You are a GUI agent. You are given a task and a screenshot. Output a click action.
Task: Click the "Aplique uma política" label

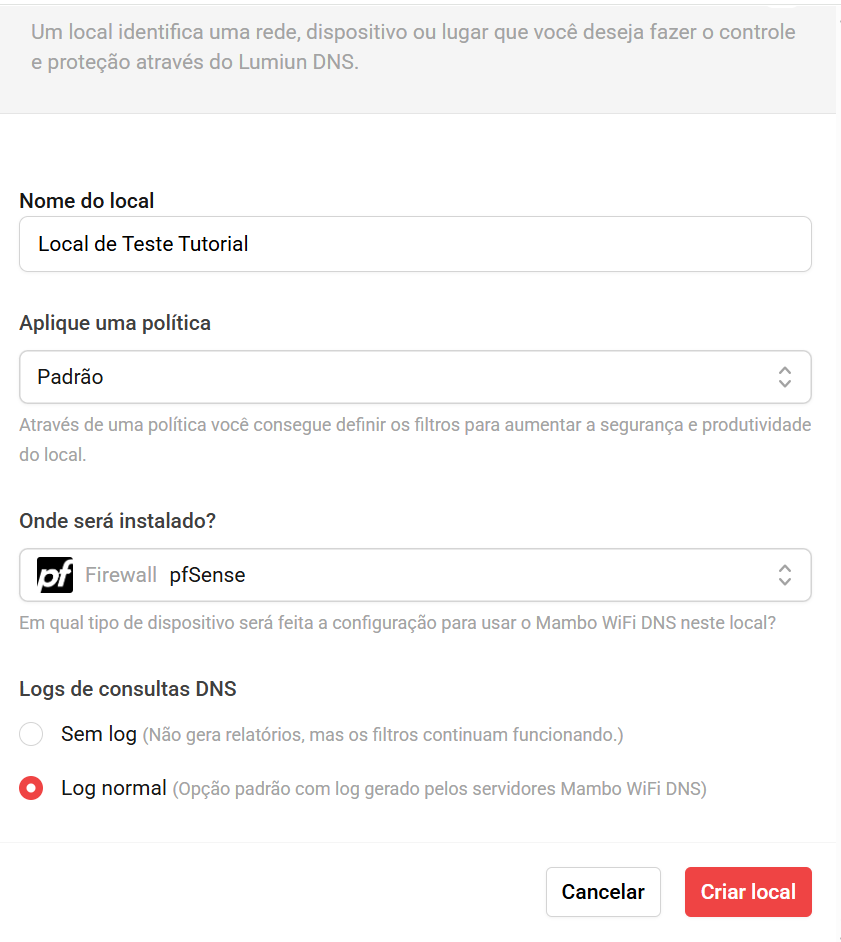(115, 323)
